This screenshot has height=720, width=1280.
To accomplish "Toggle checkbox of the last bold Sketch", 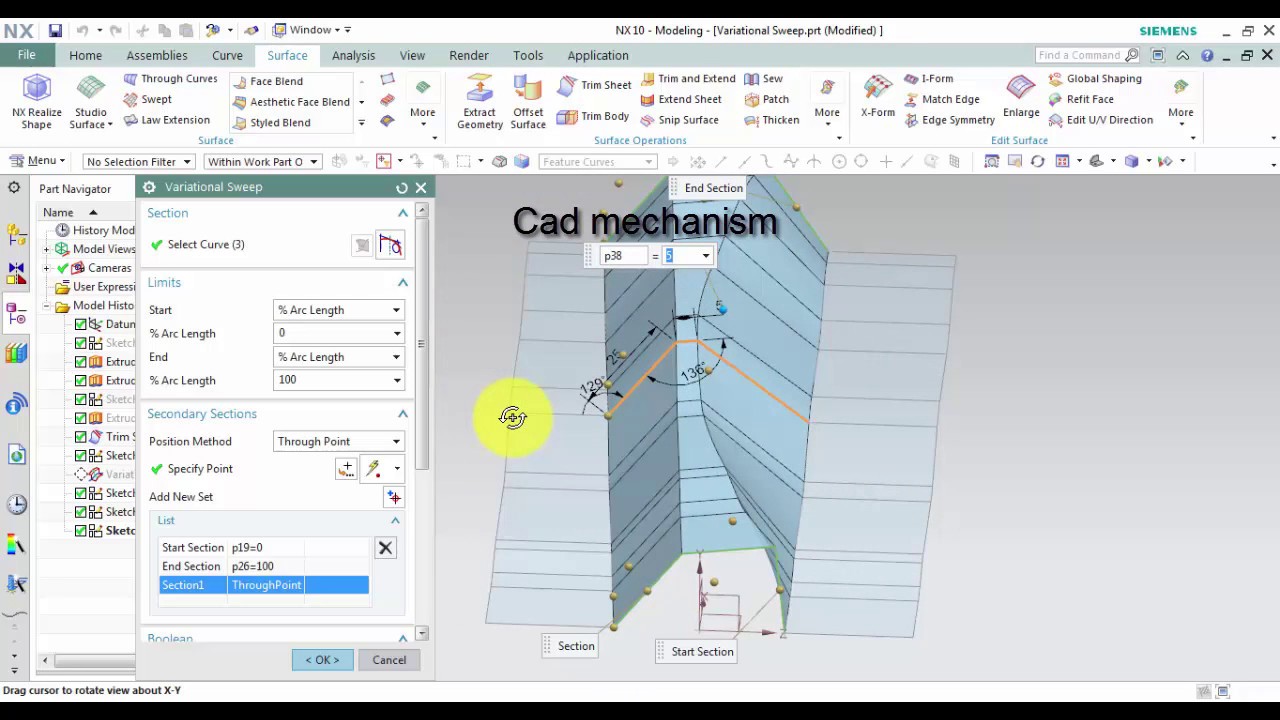I will click(81, 531).
